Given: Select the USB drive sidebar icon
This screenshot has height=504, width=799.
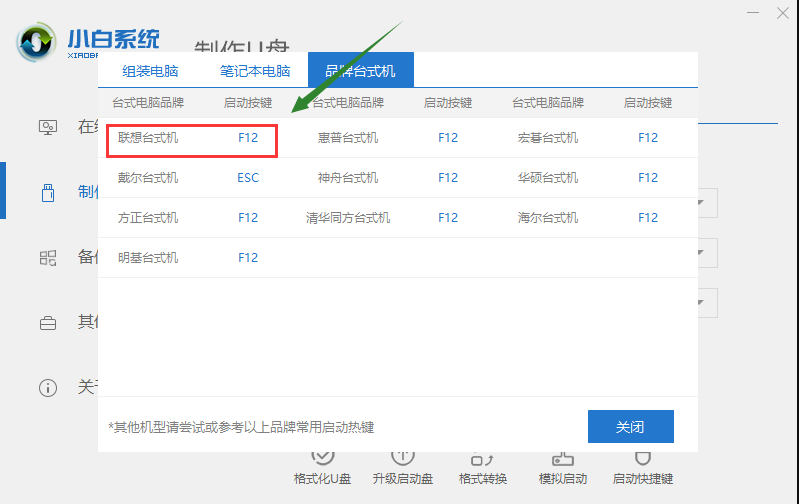Looking at the screenshot, I should coord(48,192).
